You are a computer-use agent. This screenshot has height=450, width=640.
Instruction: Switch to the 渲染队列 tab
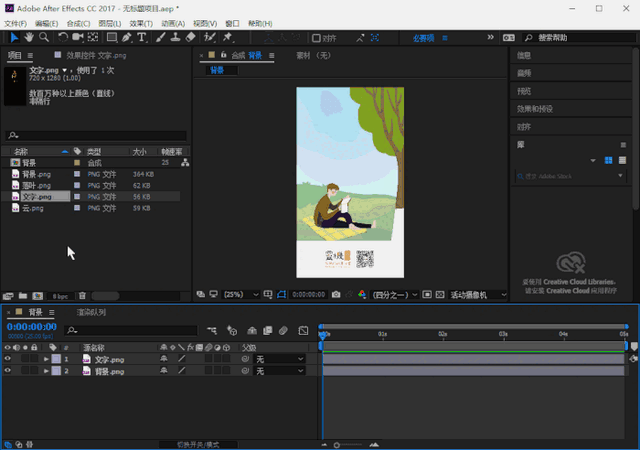tap(91, 312)
